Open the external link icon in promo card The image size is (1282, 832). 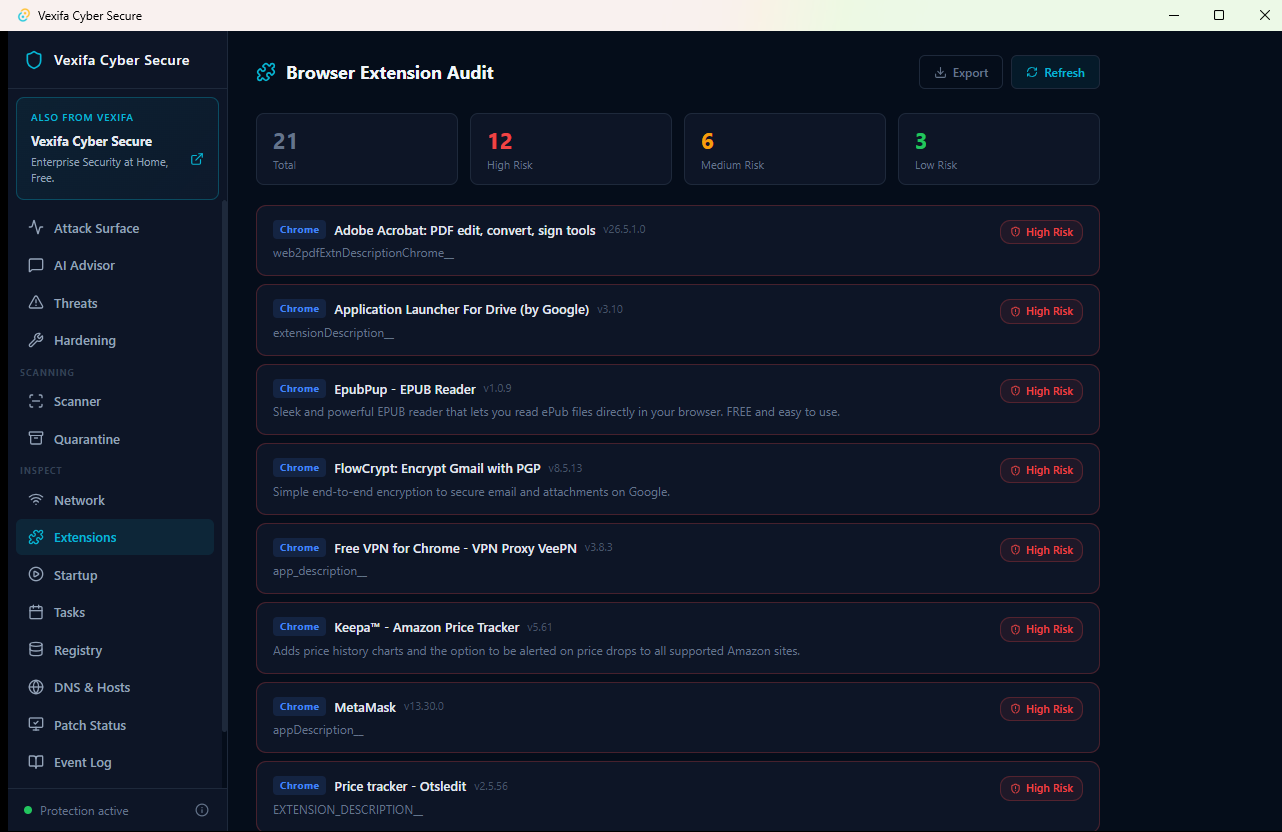pos(197,159)
